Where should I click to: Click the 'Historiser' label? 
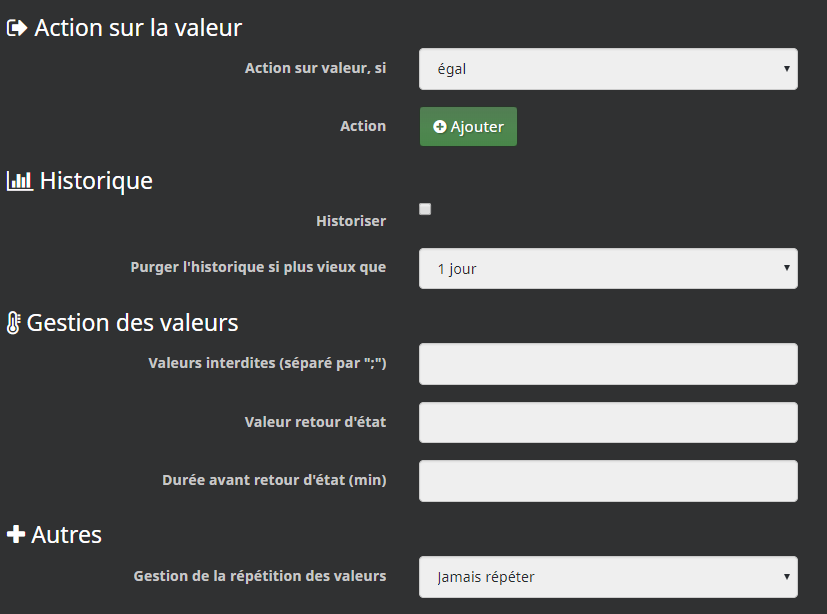[351, 221]
